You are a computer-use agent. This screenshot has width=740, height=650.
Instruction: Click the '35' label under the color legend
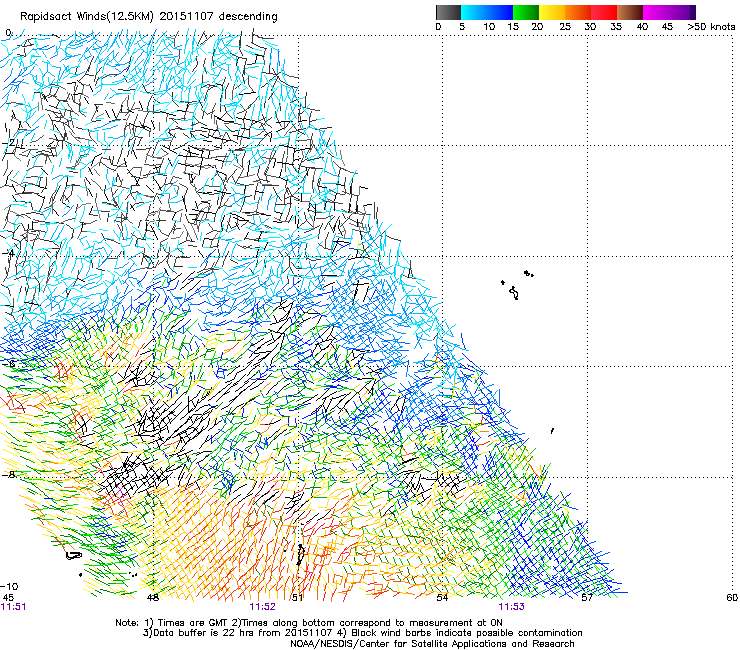(616, 27)
